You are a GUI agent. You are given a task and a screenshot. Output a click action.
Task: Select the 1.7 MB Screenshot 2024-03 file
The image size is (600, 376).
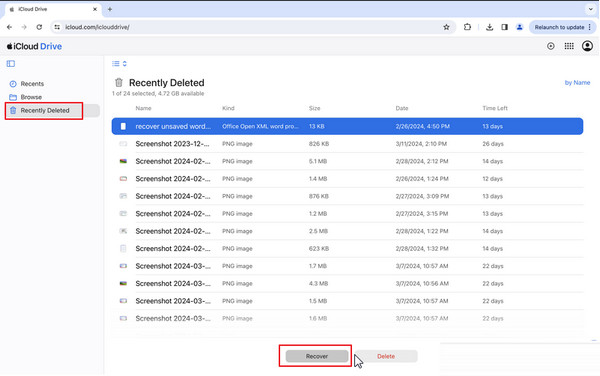click(347, 266)
